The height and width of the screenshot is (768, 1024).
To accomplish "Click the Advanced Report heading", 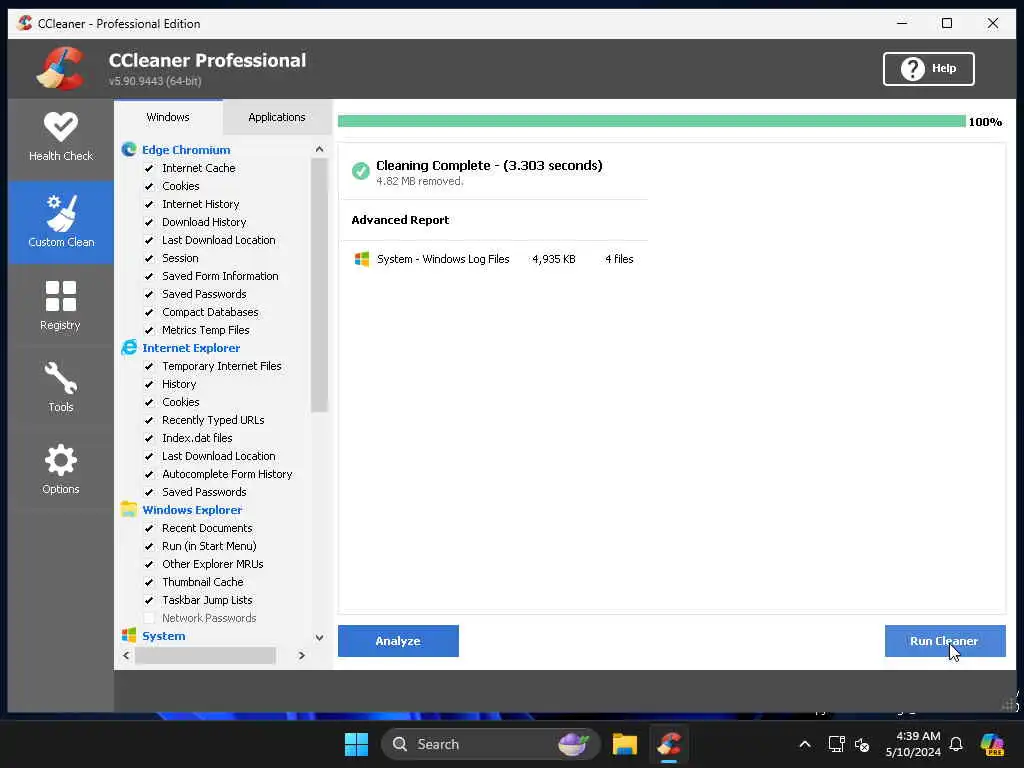I will coord(400,220).
